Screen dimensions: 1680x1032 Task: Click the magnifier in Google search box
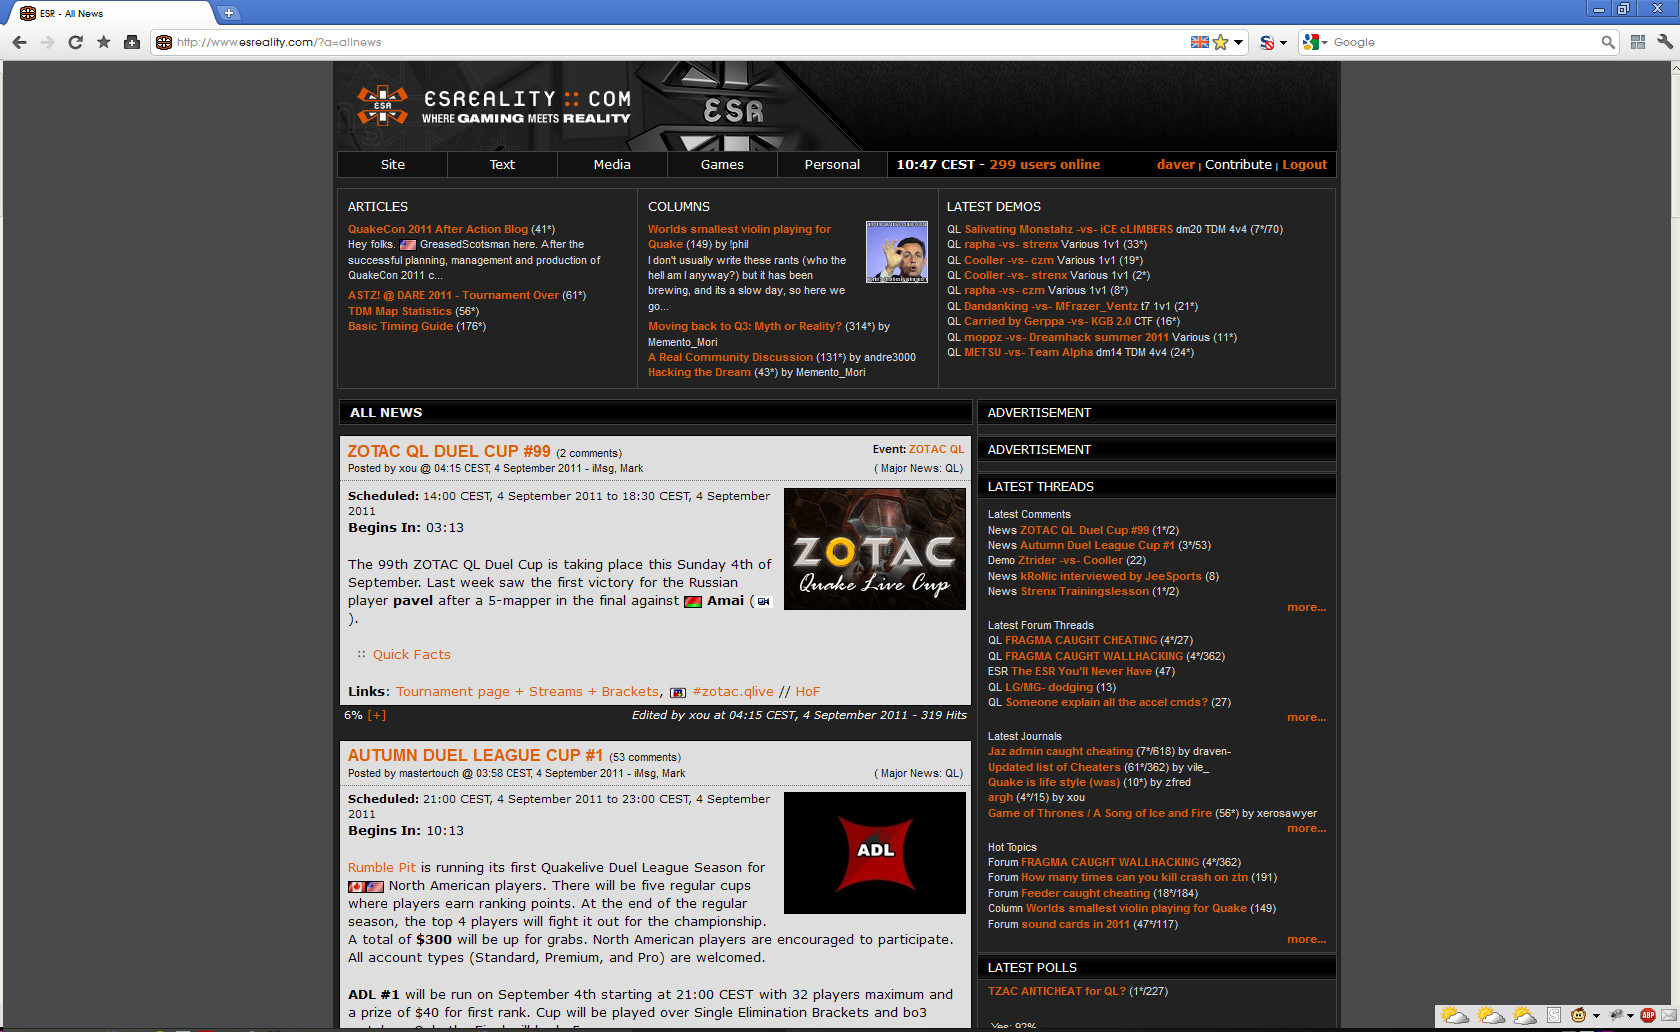coord(1607,42)
